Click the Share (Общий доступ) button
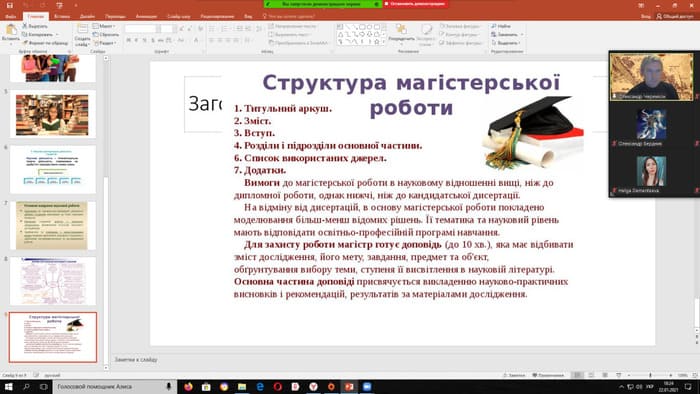The width and height of the screenshot is (700, 394). 675,17
